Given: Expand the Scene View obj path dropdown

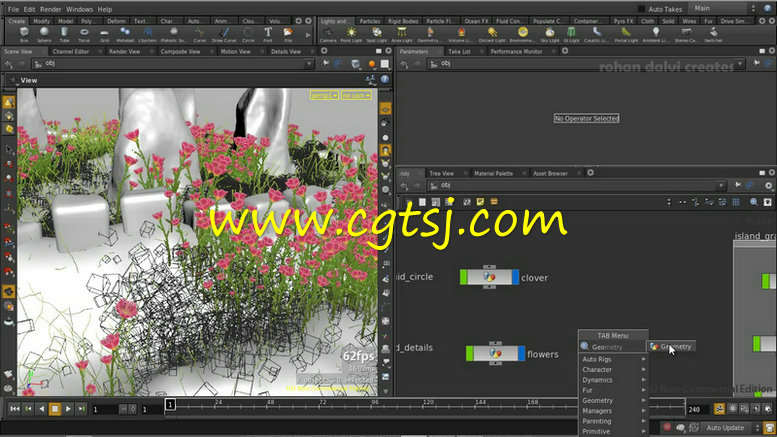Looking at the screenshot, I should coord(309,64).
